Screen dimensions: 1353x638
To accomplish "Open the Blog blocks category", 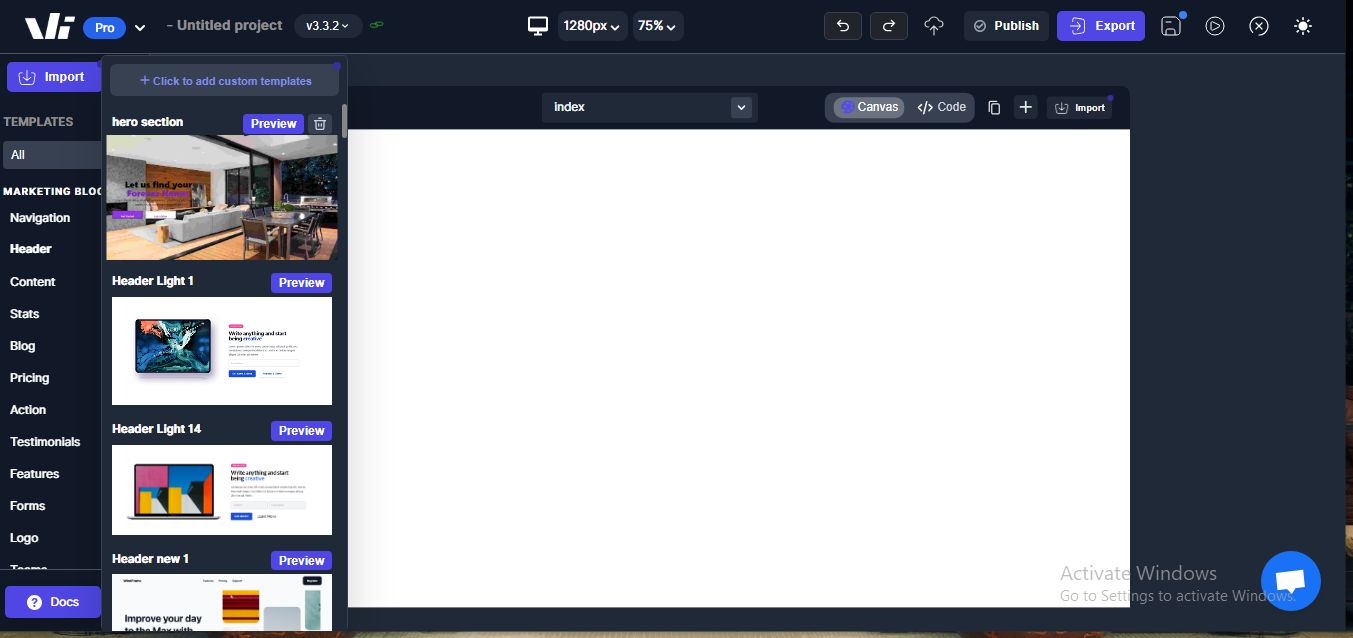I will pos(23,346).
